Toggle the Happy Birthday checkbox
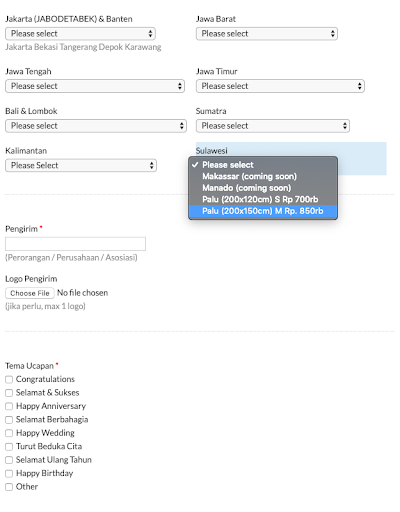 click(9, 474)
